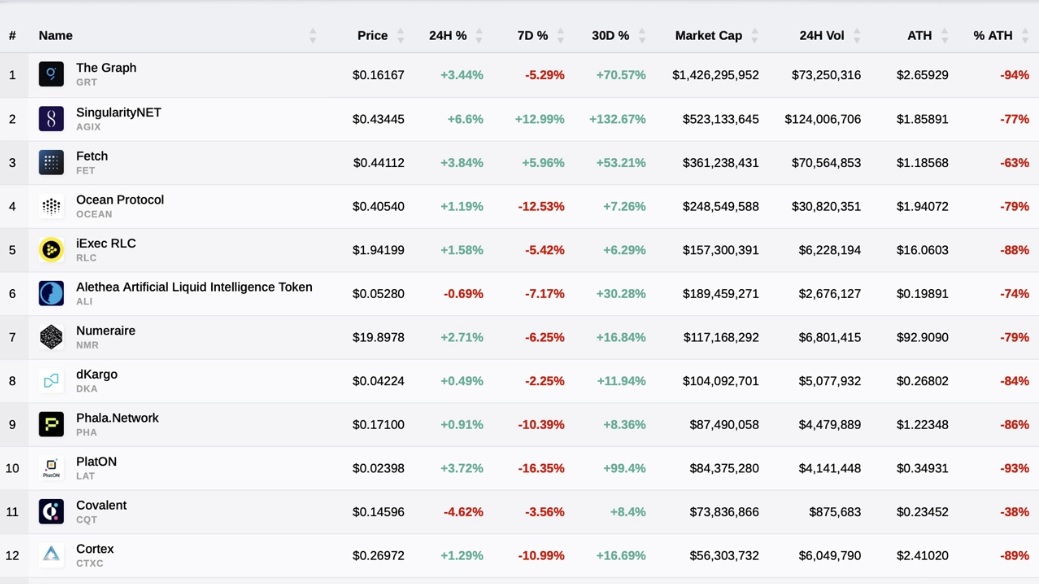Select Numeraire price $19.8978

[378, 338]
